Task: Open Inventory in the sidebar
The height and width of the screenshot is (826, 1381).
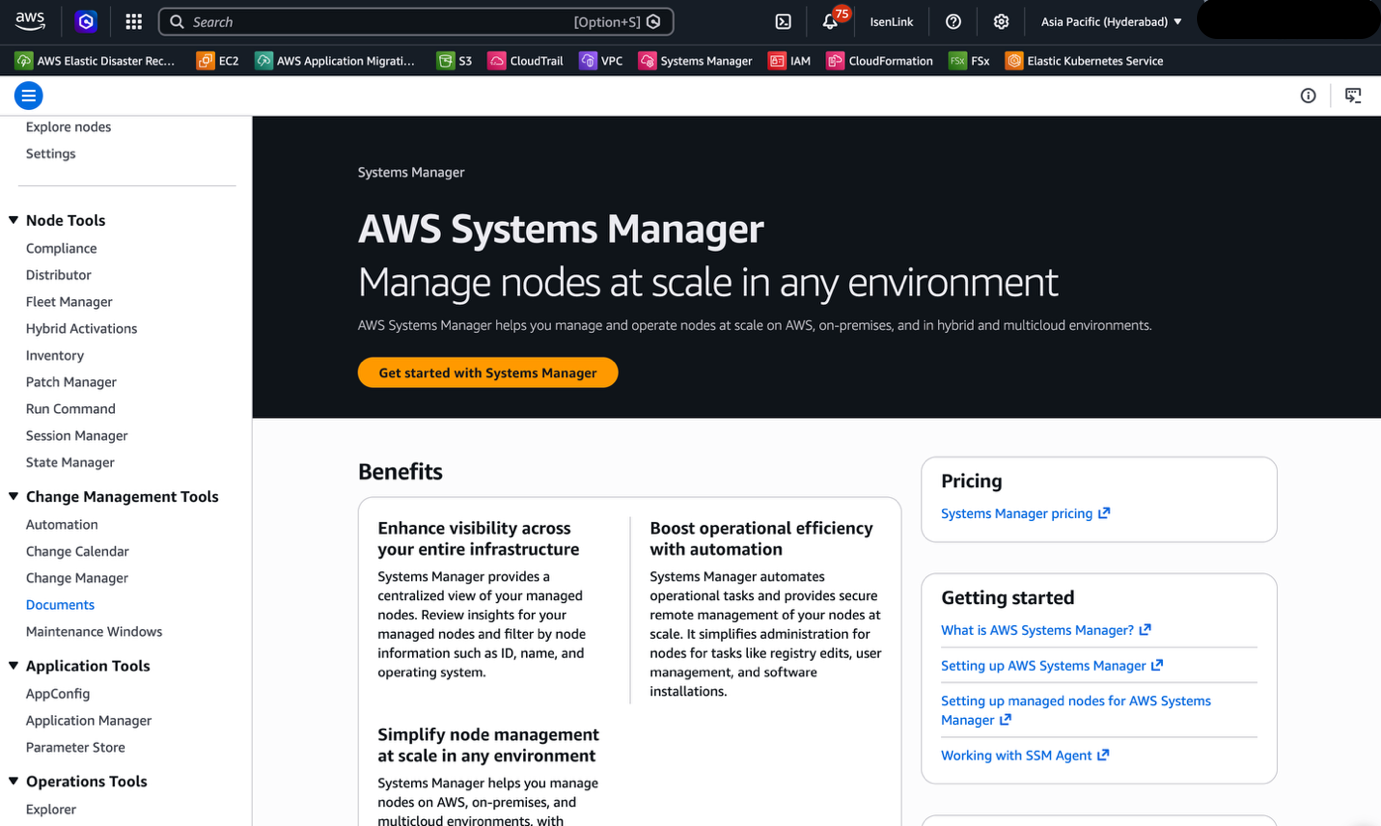Action: click(55, 356)
